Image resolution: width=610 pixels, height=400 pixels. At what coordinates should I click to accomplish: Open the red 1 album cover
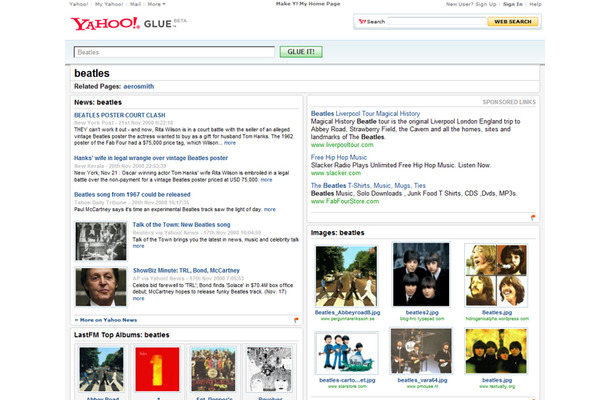[157, 369]
